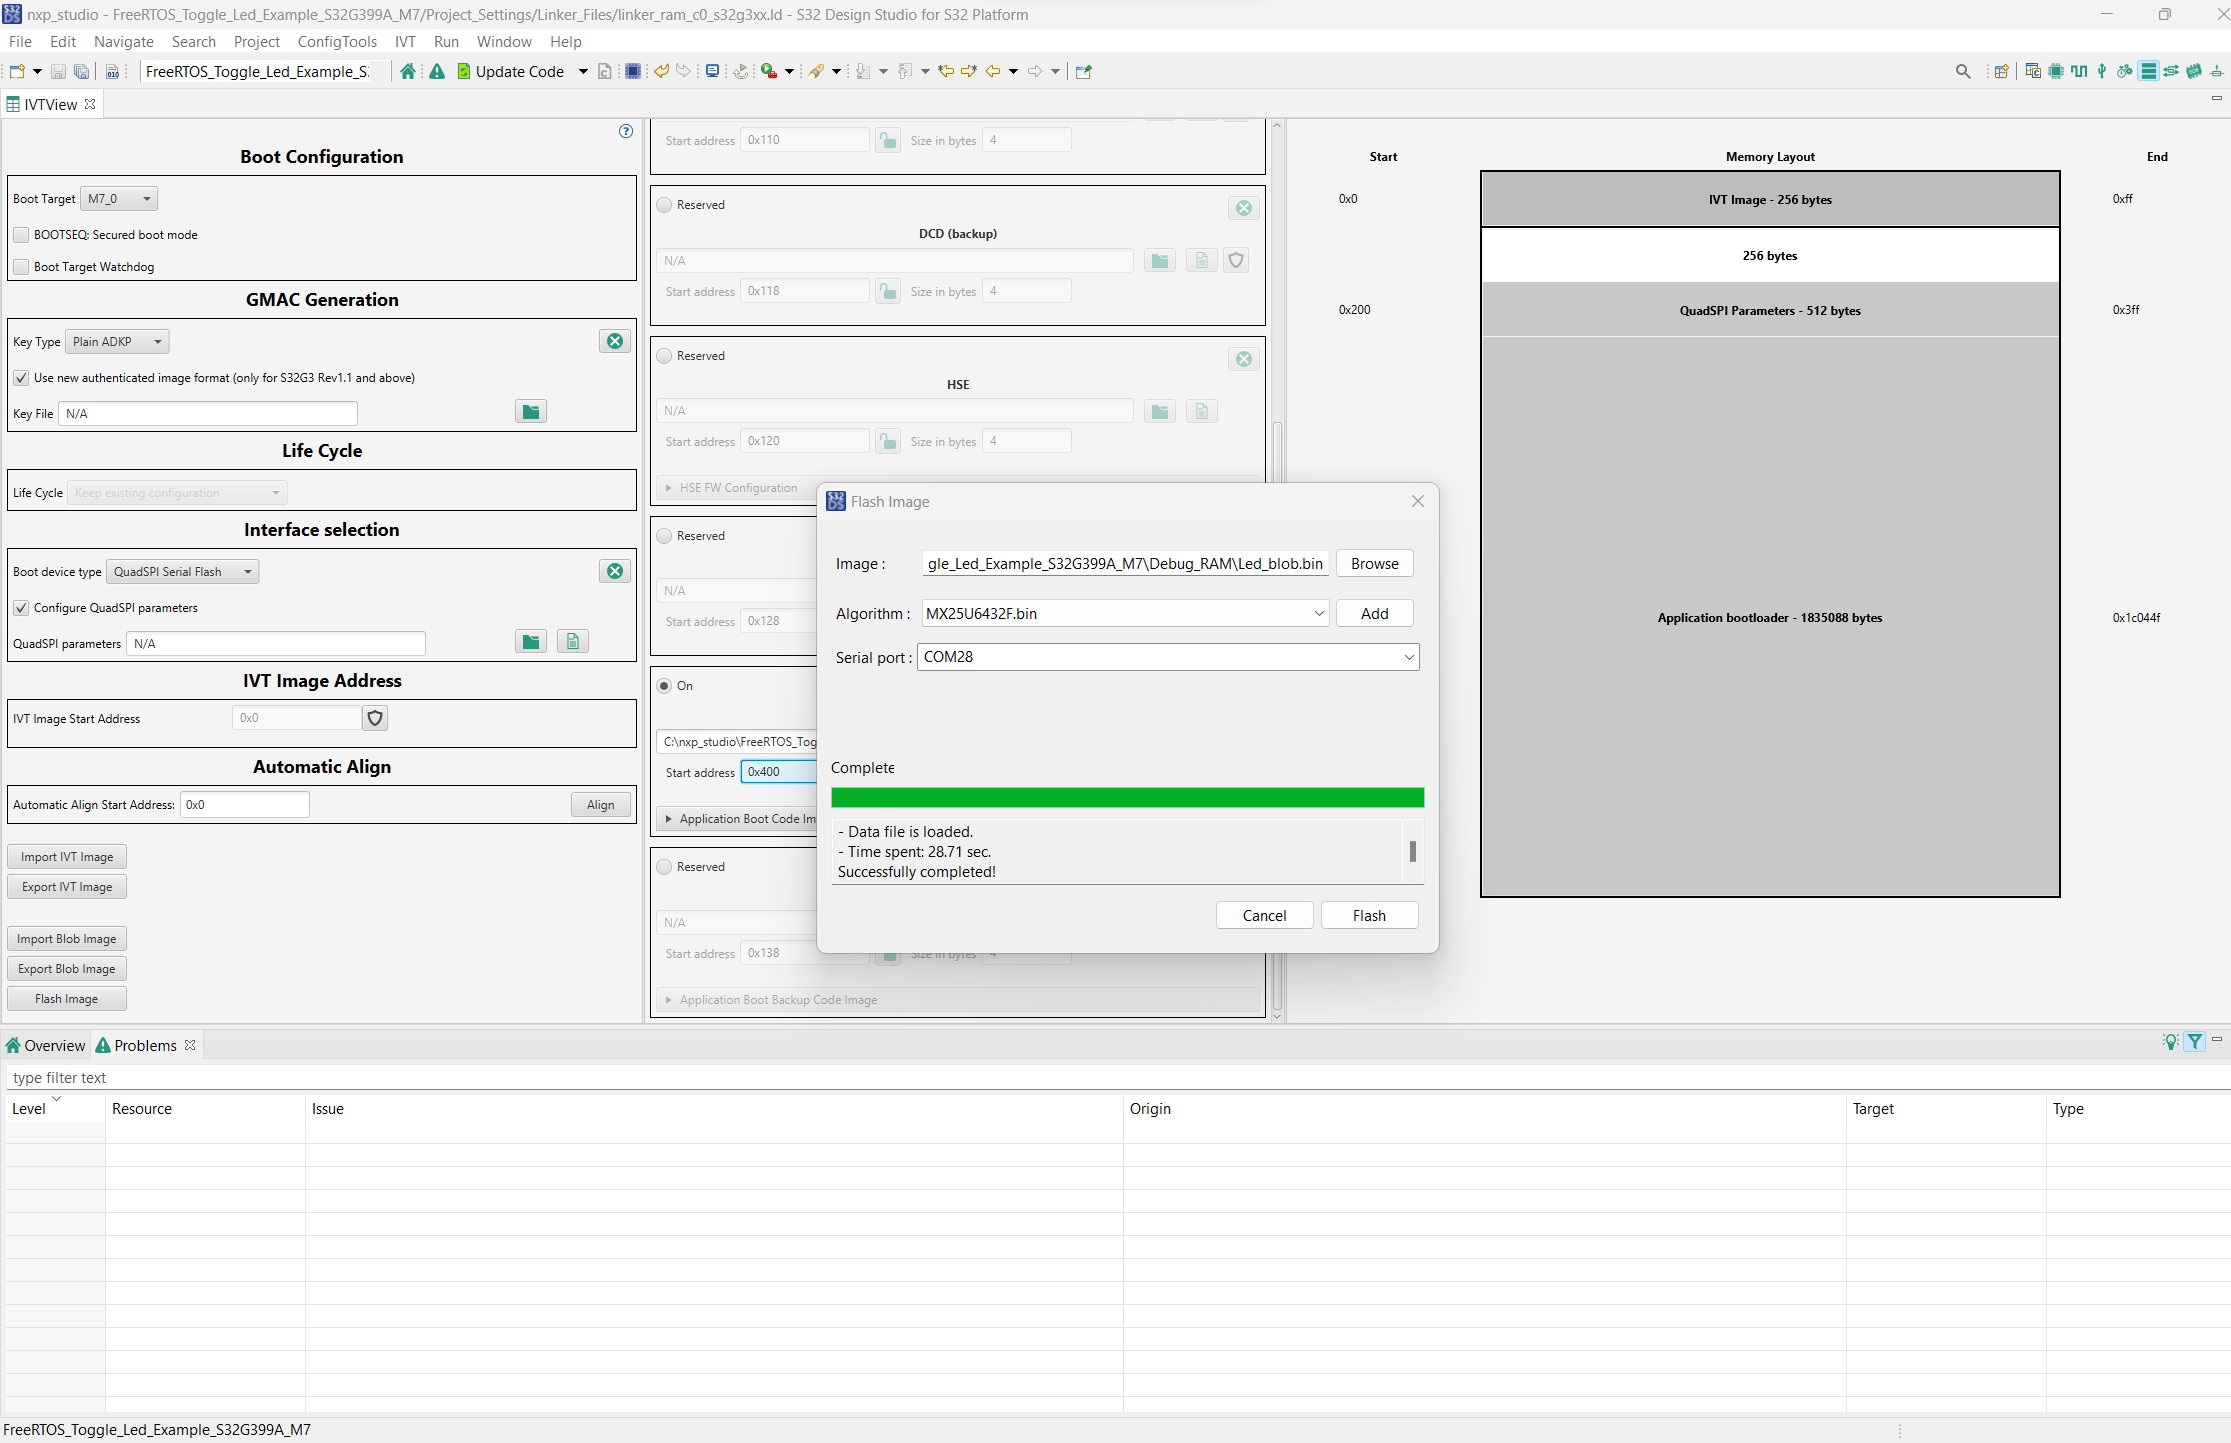Click the toolbar search magnifier icon

pyautogui.click(x=1962, y=71)
